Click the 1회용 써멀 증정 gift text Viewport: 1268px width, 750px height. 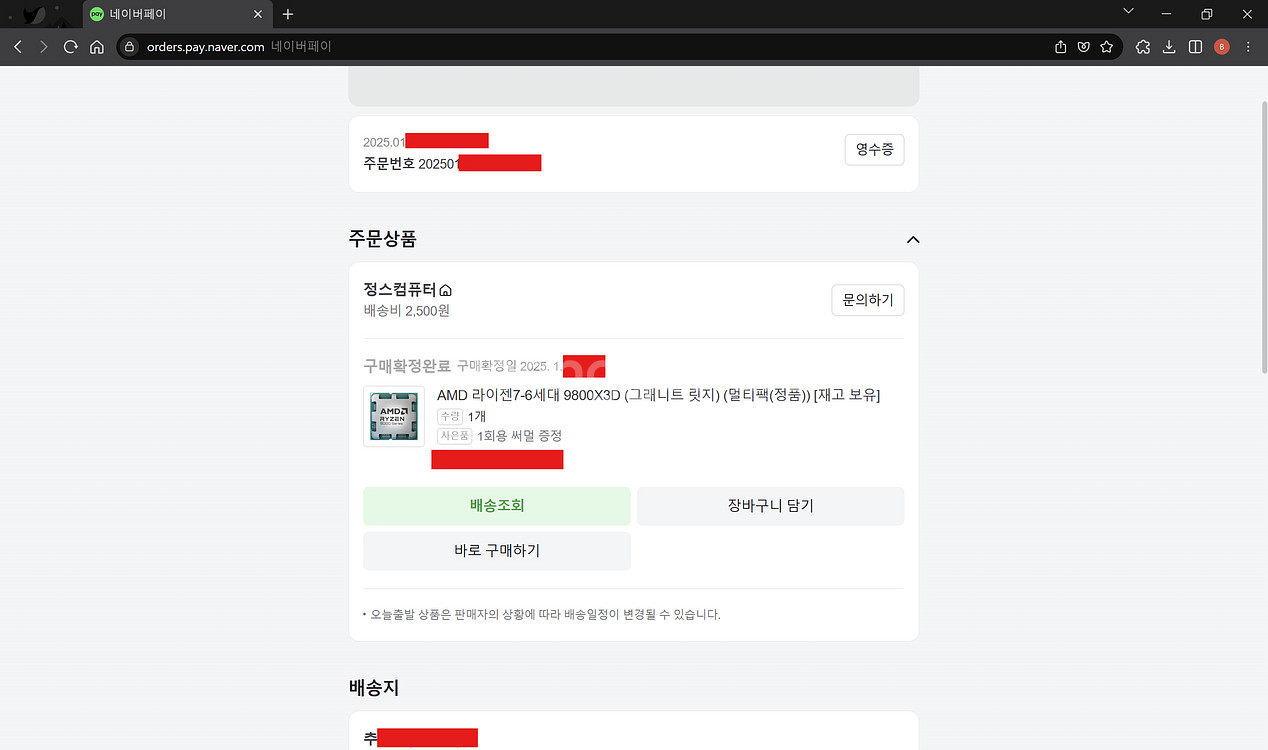(x=519, y=436)
